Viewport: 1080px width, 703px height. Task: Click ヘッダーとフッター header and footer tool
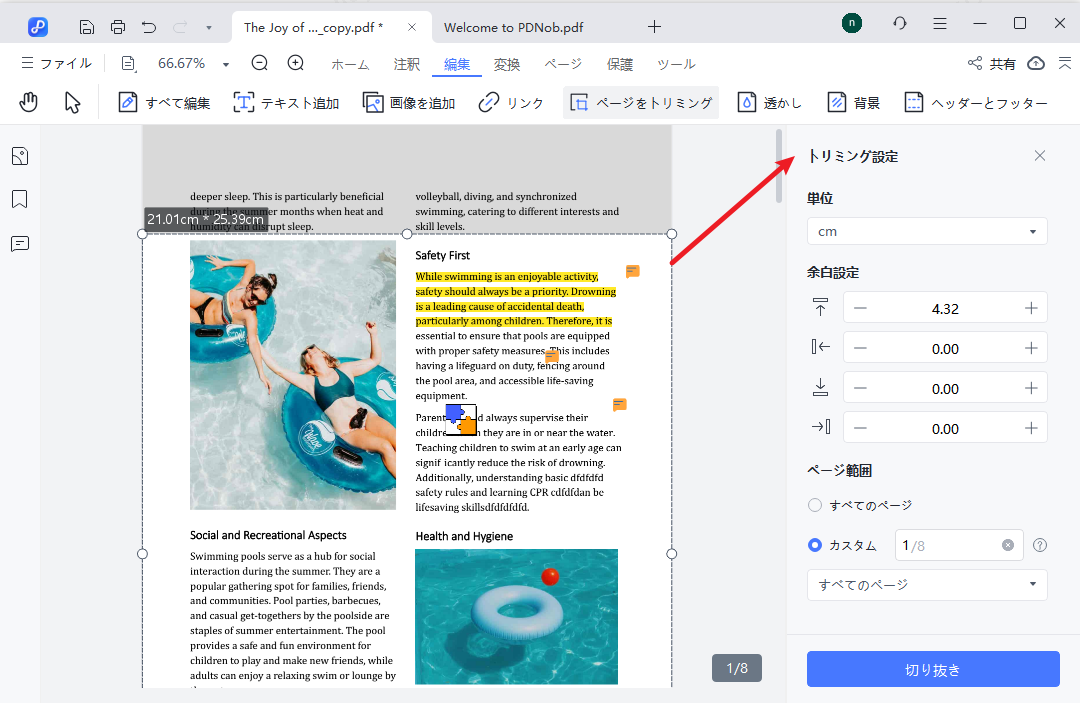click(976, 103)
